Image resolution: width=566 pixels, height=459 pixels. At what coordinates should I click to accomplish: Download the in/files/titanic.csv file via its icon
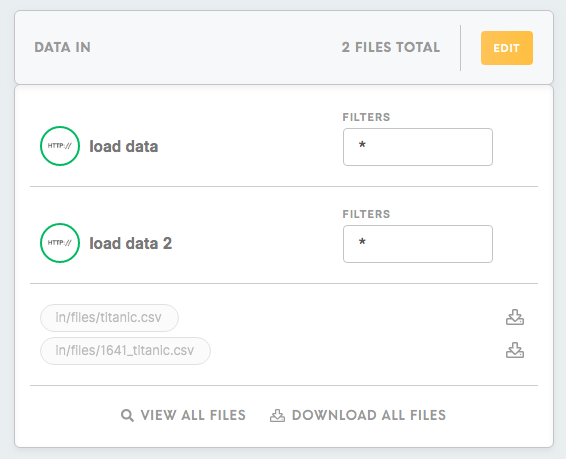pyautogui.click(x=515, y=317)
